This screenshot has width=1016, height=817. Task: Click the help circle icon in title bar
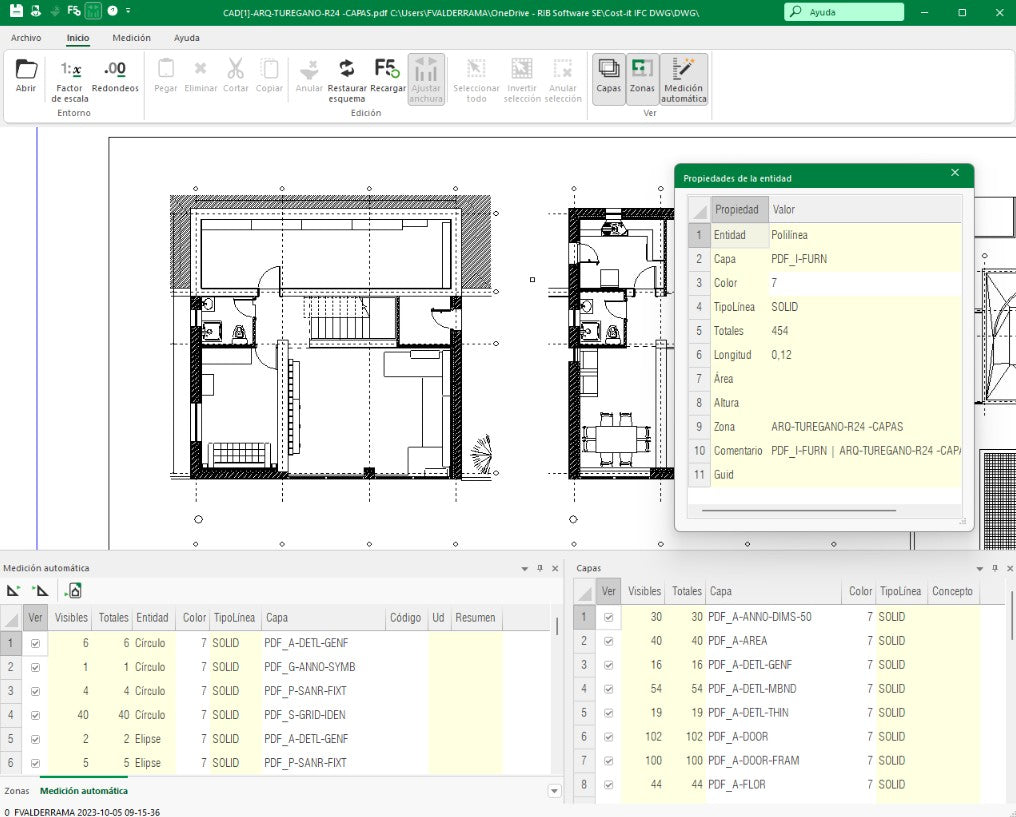pyautogui.click(x=112, y=10)
